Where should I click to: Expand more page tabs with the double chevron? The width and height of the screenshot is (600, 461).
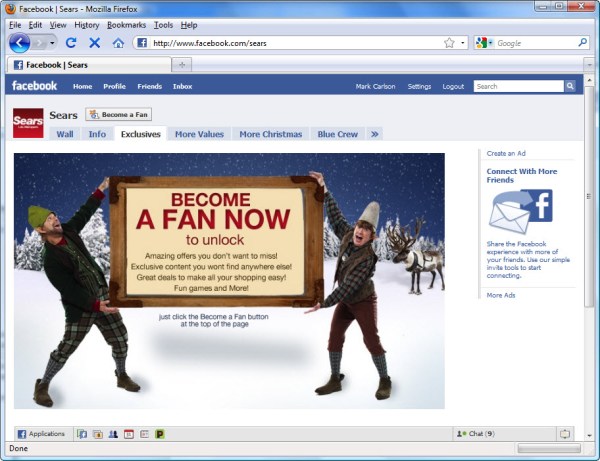[375, 134]
